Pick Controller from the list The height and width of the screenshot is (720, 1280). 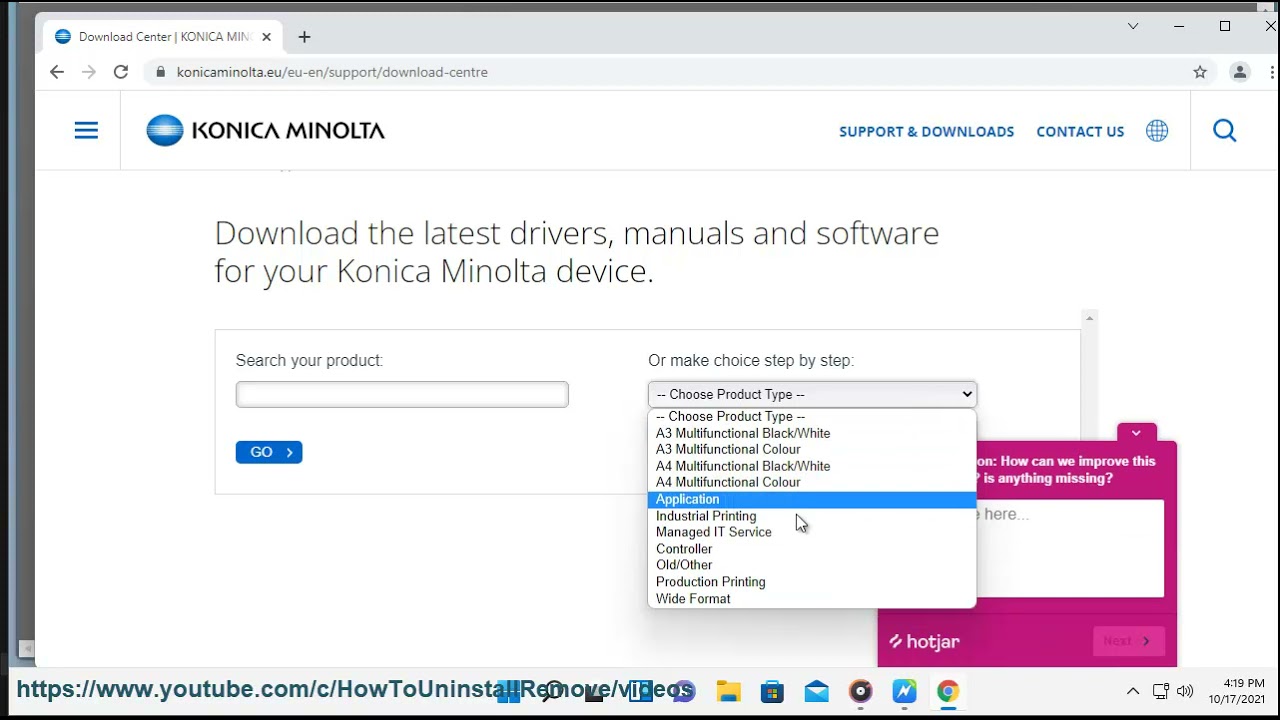pos(812,549)
